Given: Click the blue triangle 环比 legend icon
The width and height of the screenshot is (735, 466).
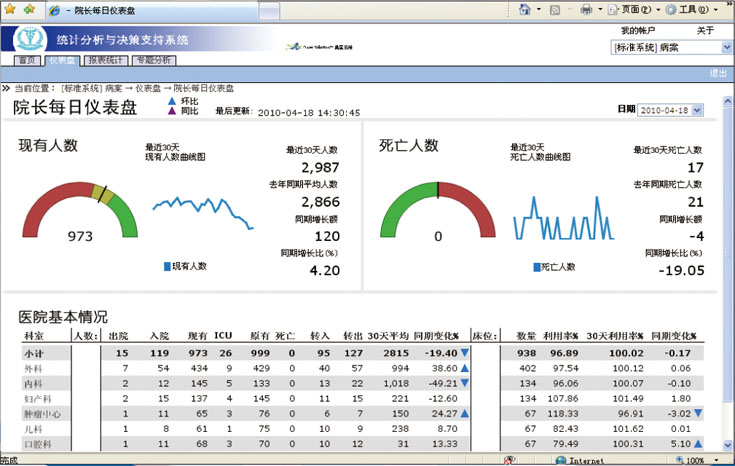Looking at the screenshot, I should tap(172, 101).
